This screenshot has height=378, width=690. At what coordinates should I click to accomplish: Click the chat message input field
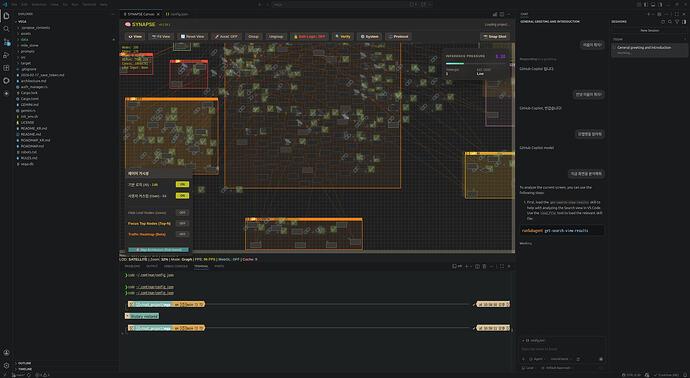562,349
